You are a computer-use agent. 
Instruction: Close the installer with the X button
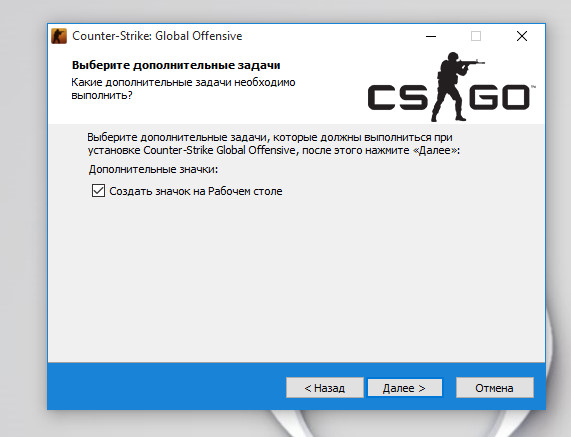[x=522, y=36]
